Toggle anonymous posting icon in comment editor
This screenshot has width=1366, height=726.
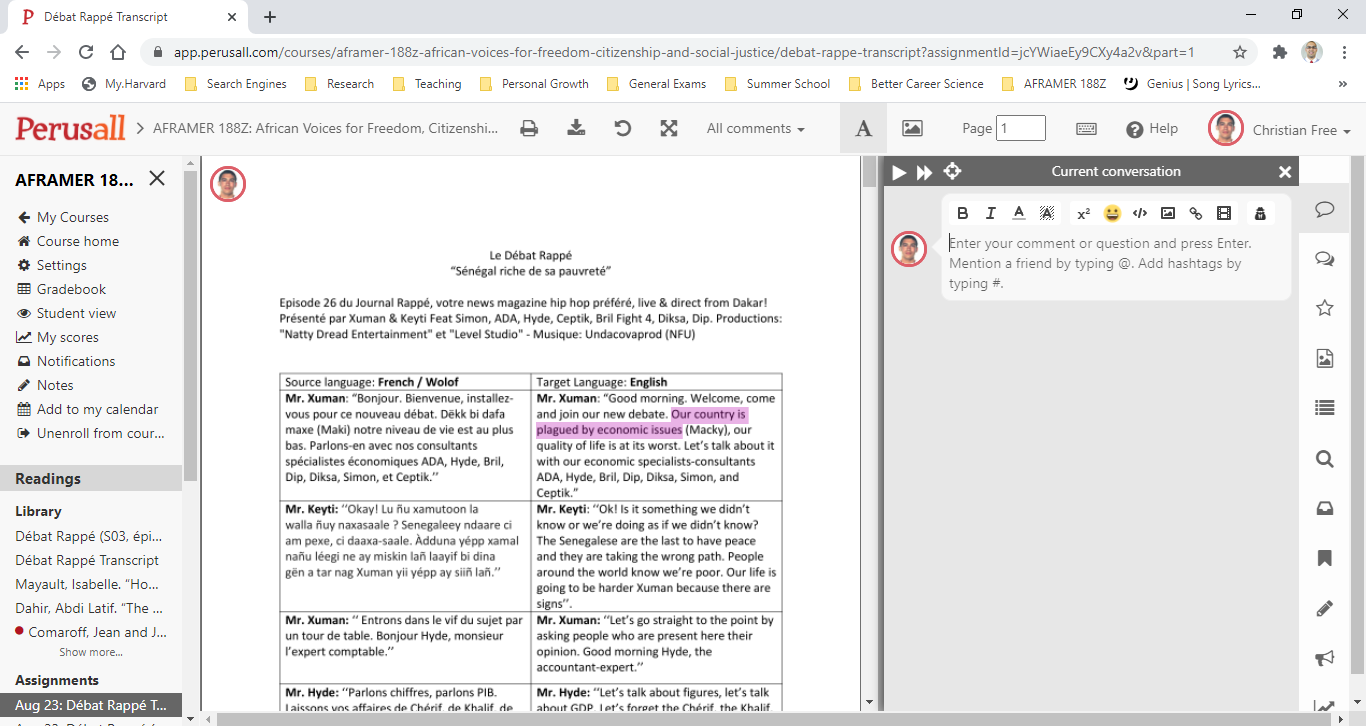coord(1259,213)
